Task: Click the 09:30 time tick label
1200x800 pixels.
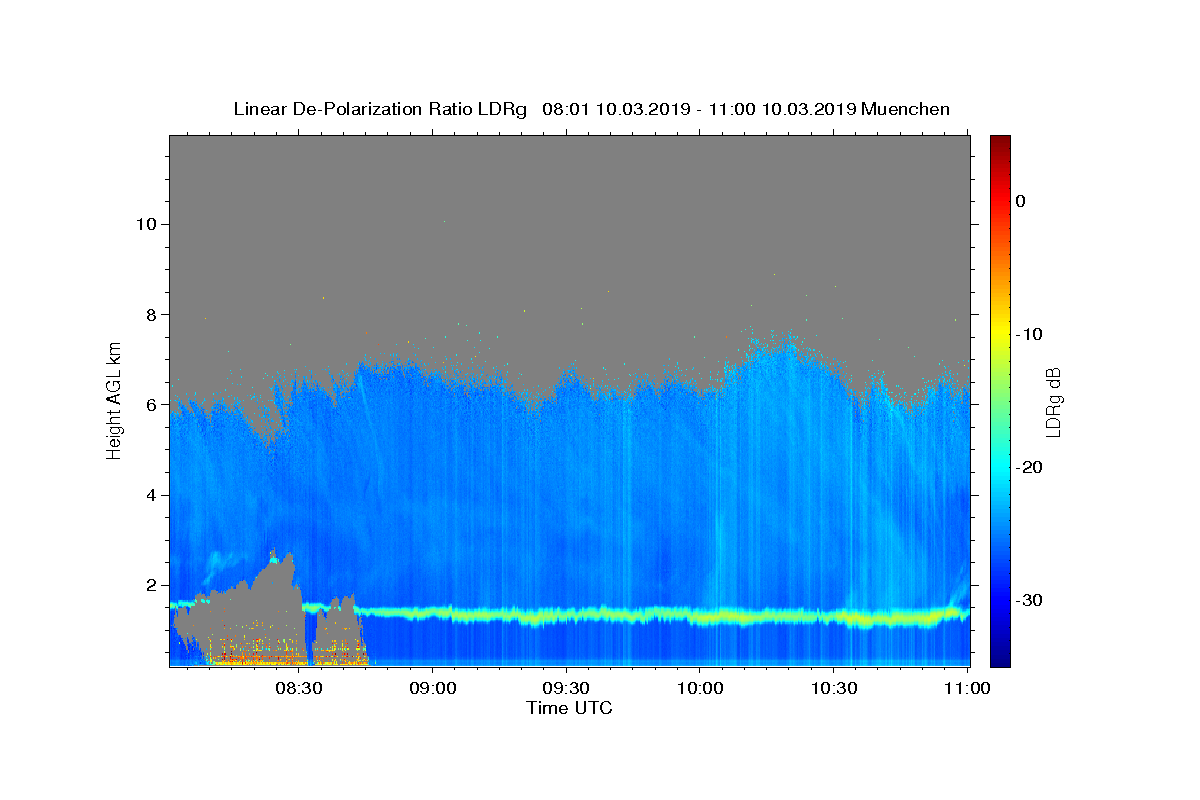Action: pos(566,688)
